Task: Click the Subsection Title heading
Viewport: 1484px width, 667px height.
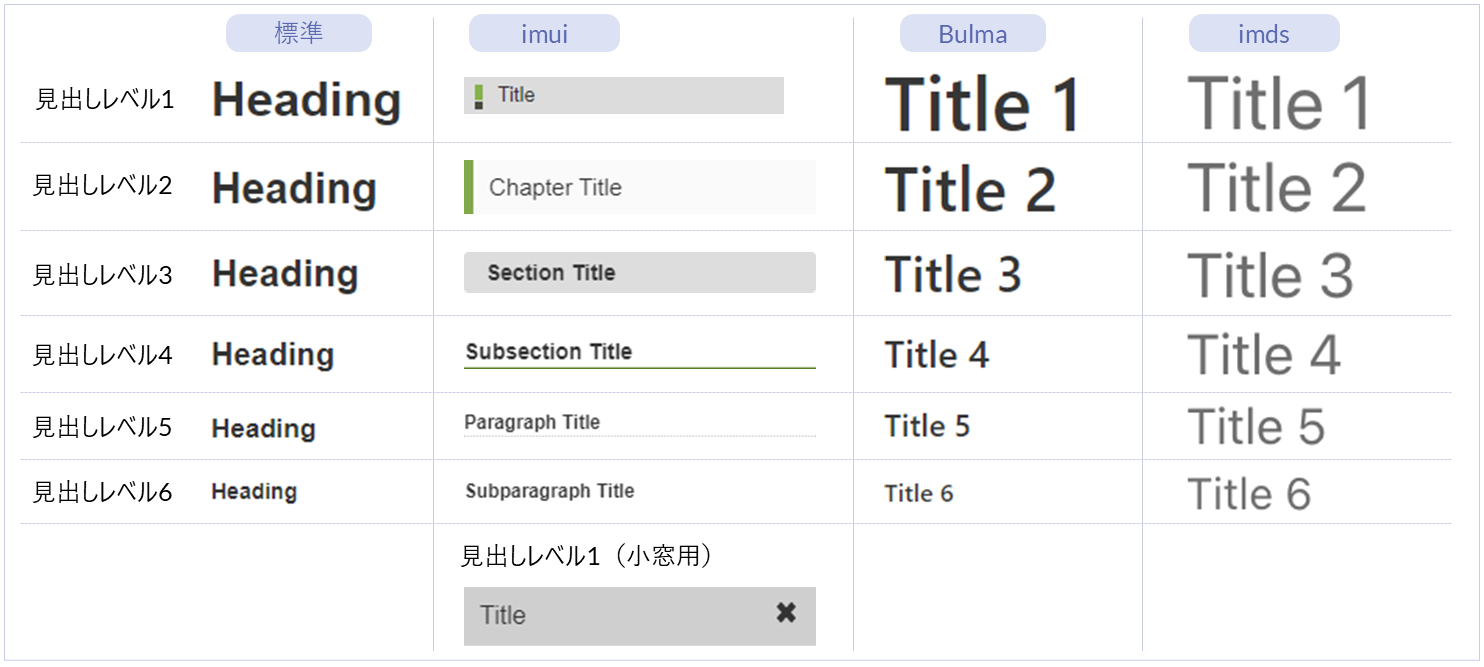Action: [549, 352]
